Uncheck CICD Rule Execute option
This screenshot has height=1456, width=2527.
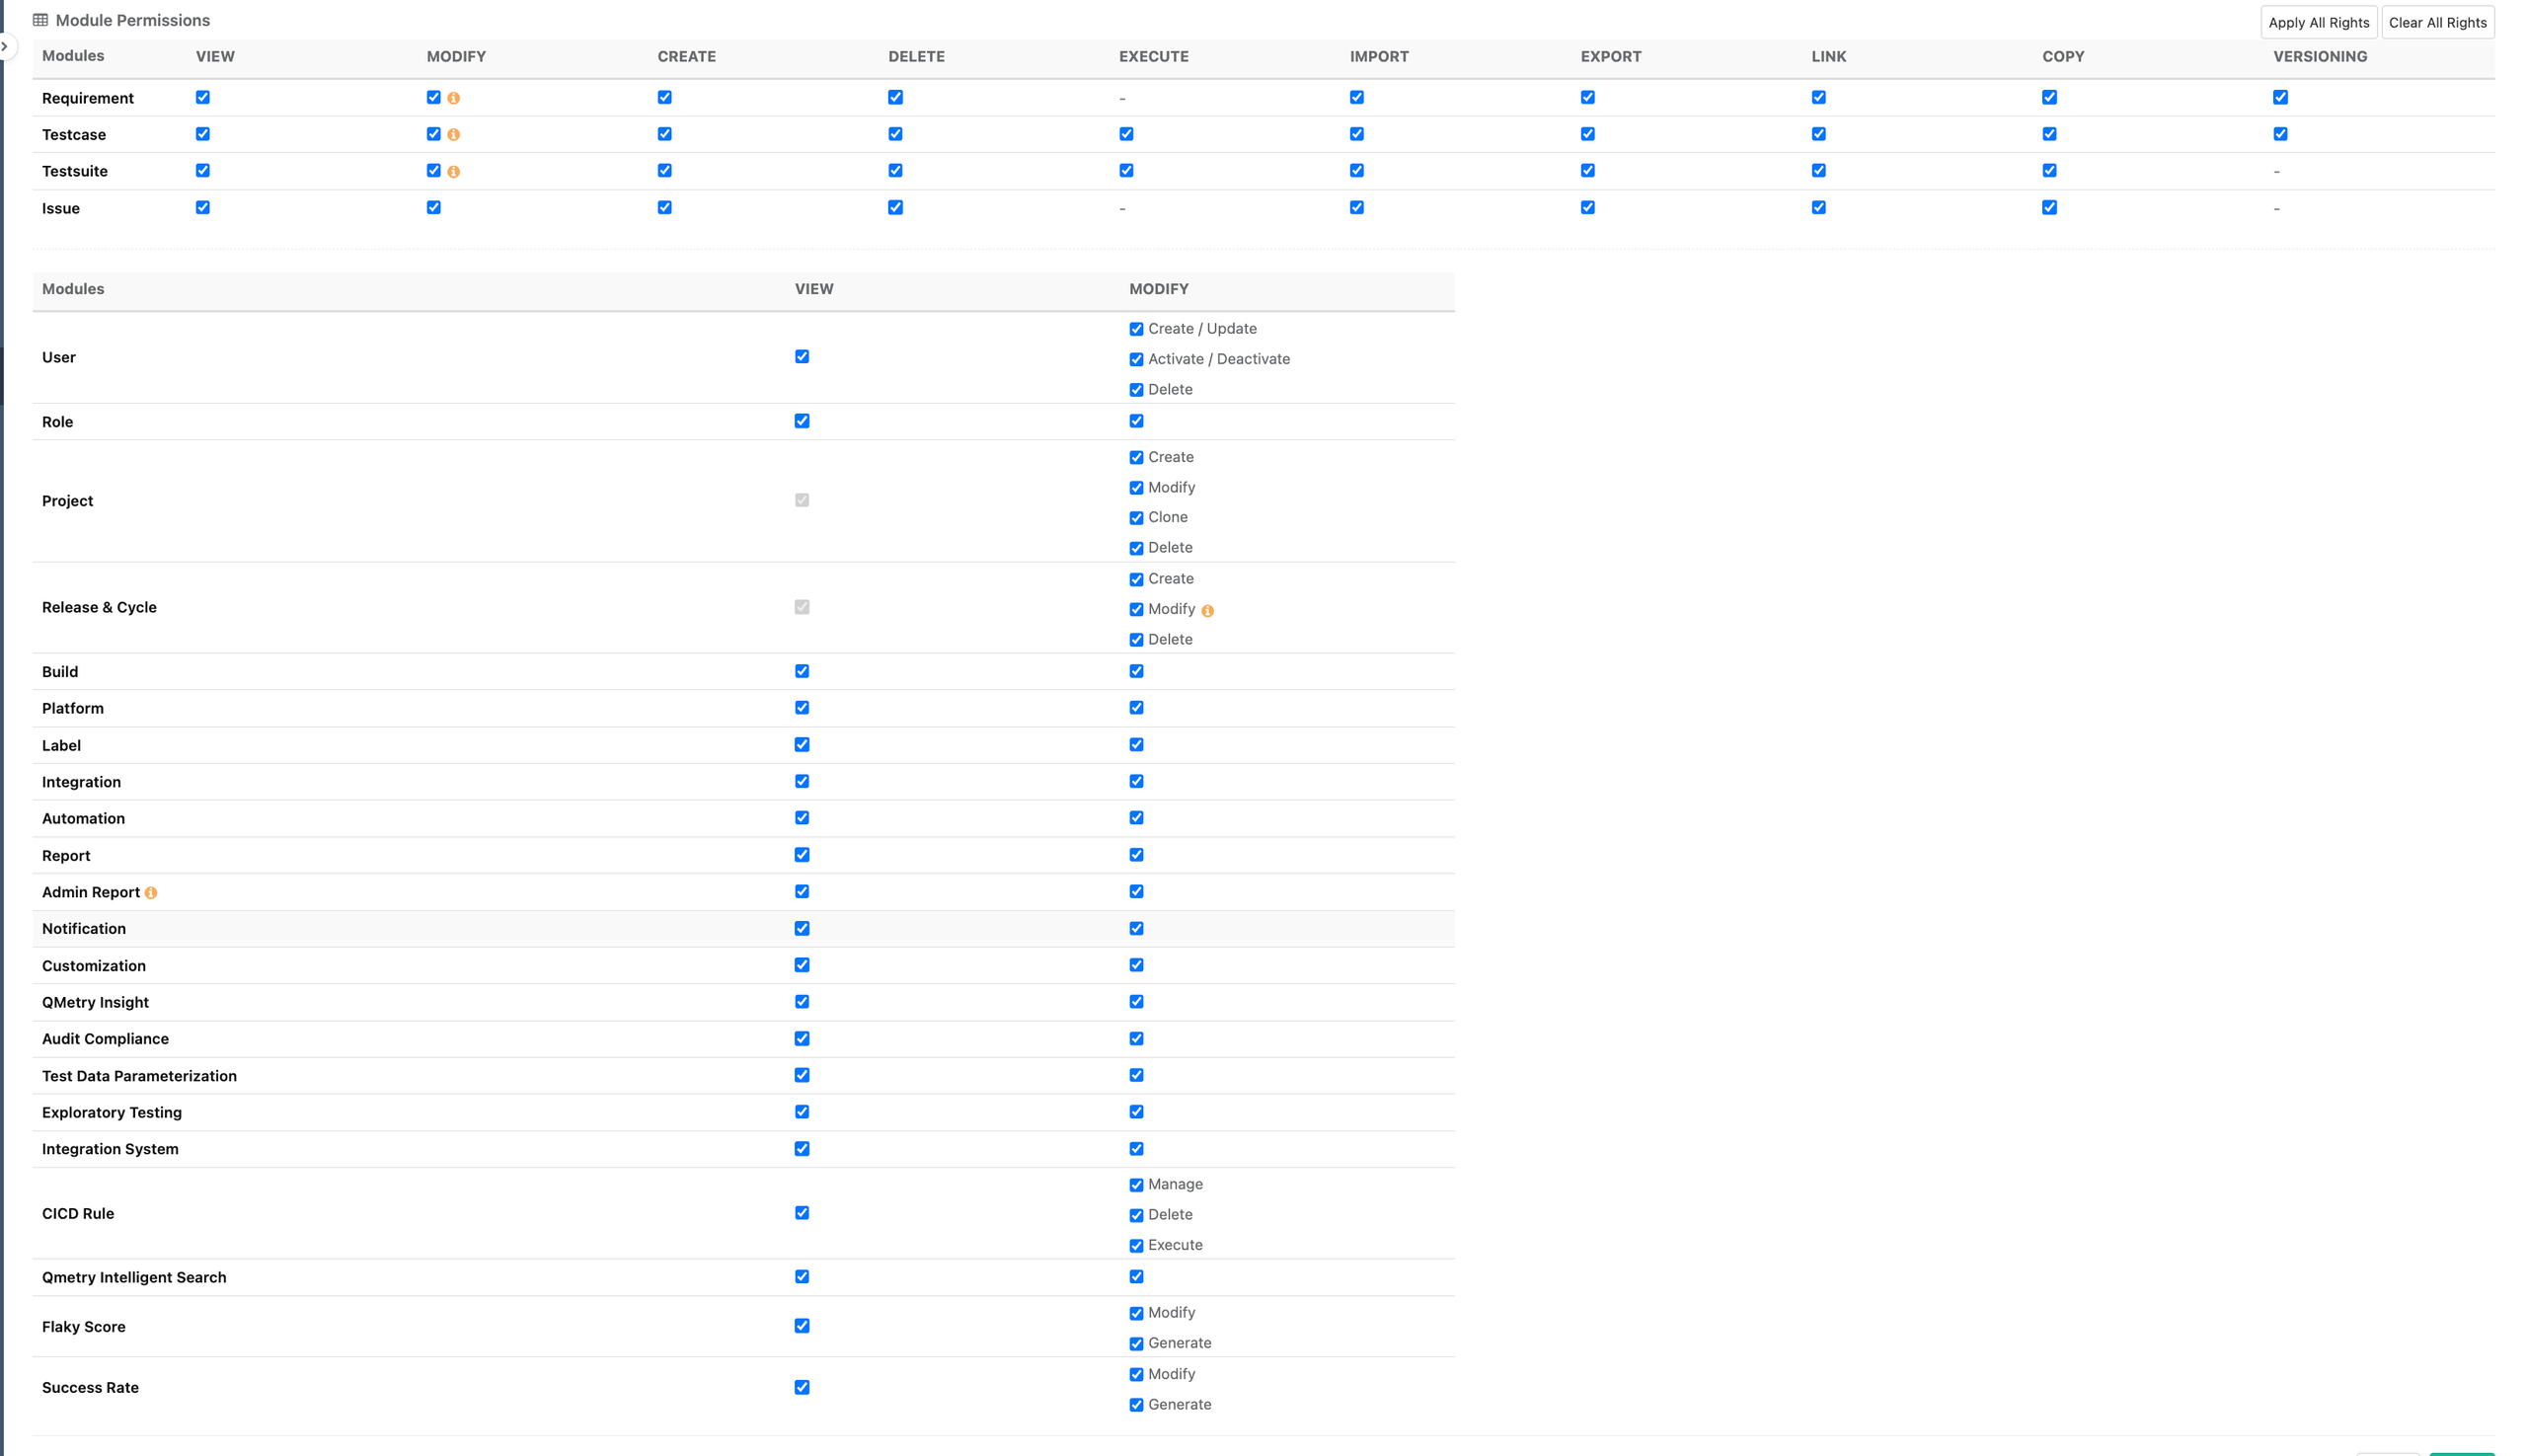point(1136,1246)
